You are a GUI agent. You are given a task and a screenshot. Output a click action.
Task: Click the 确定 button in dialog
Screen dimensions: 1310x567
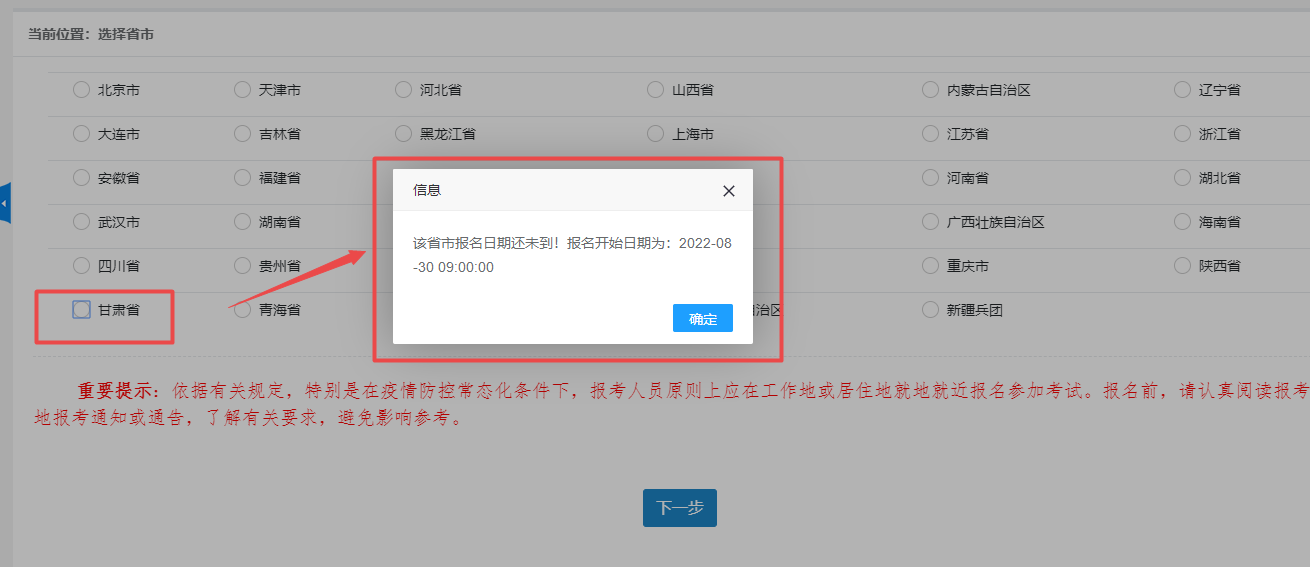(x=702, y=319)
